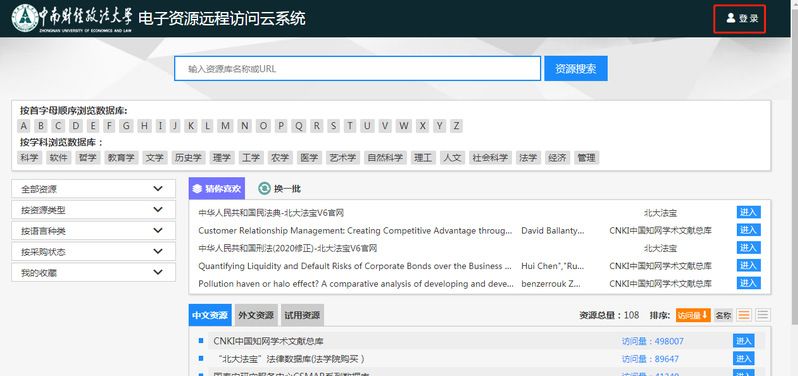The image size is (798, 376).
Task: Browse databases starting with letter A
Action: coord(24,126)
